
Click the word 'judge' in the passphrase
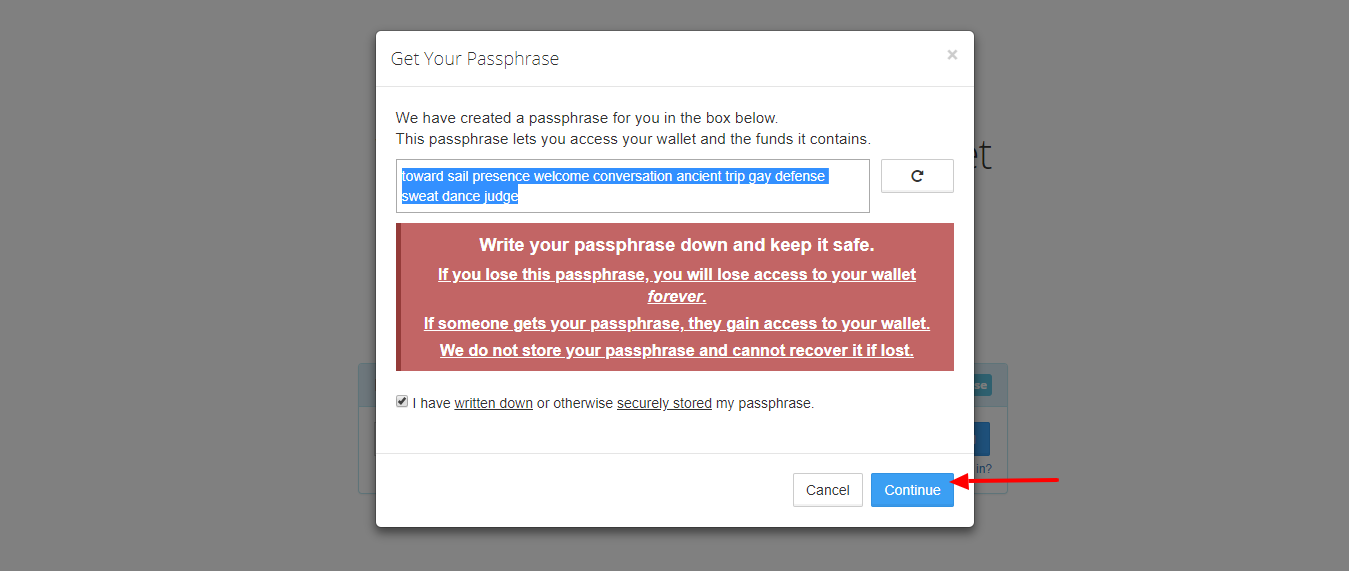[x=499, y=197]
